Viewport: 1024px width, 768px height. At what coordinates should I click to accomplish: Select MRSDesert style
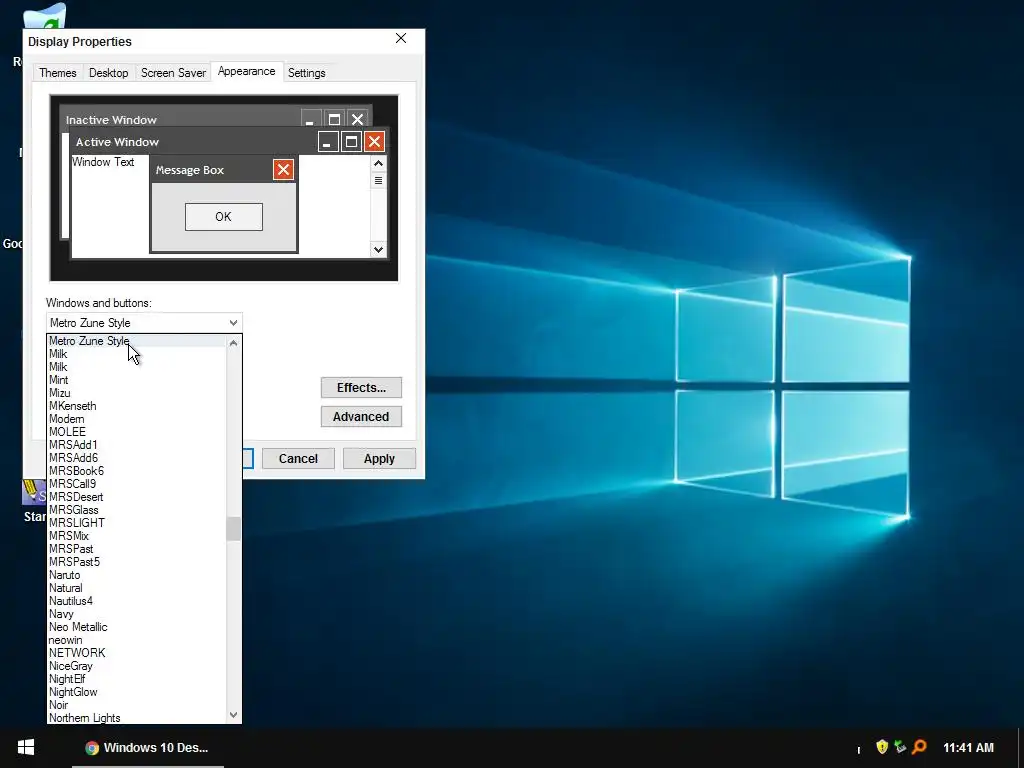(136, 497)
